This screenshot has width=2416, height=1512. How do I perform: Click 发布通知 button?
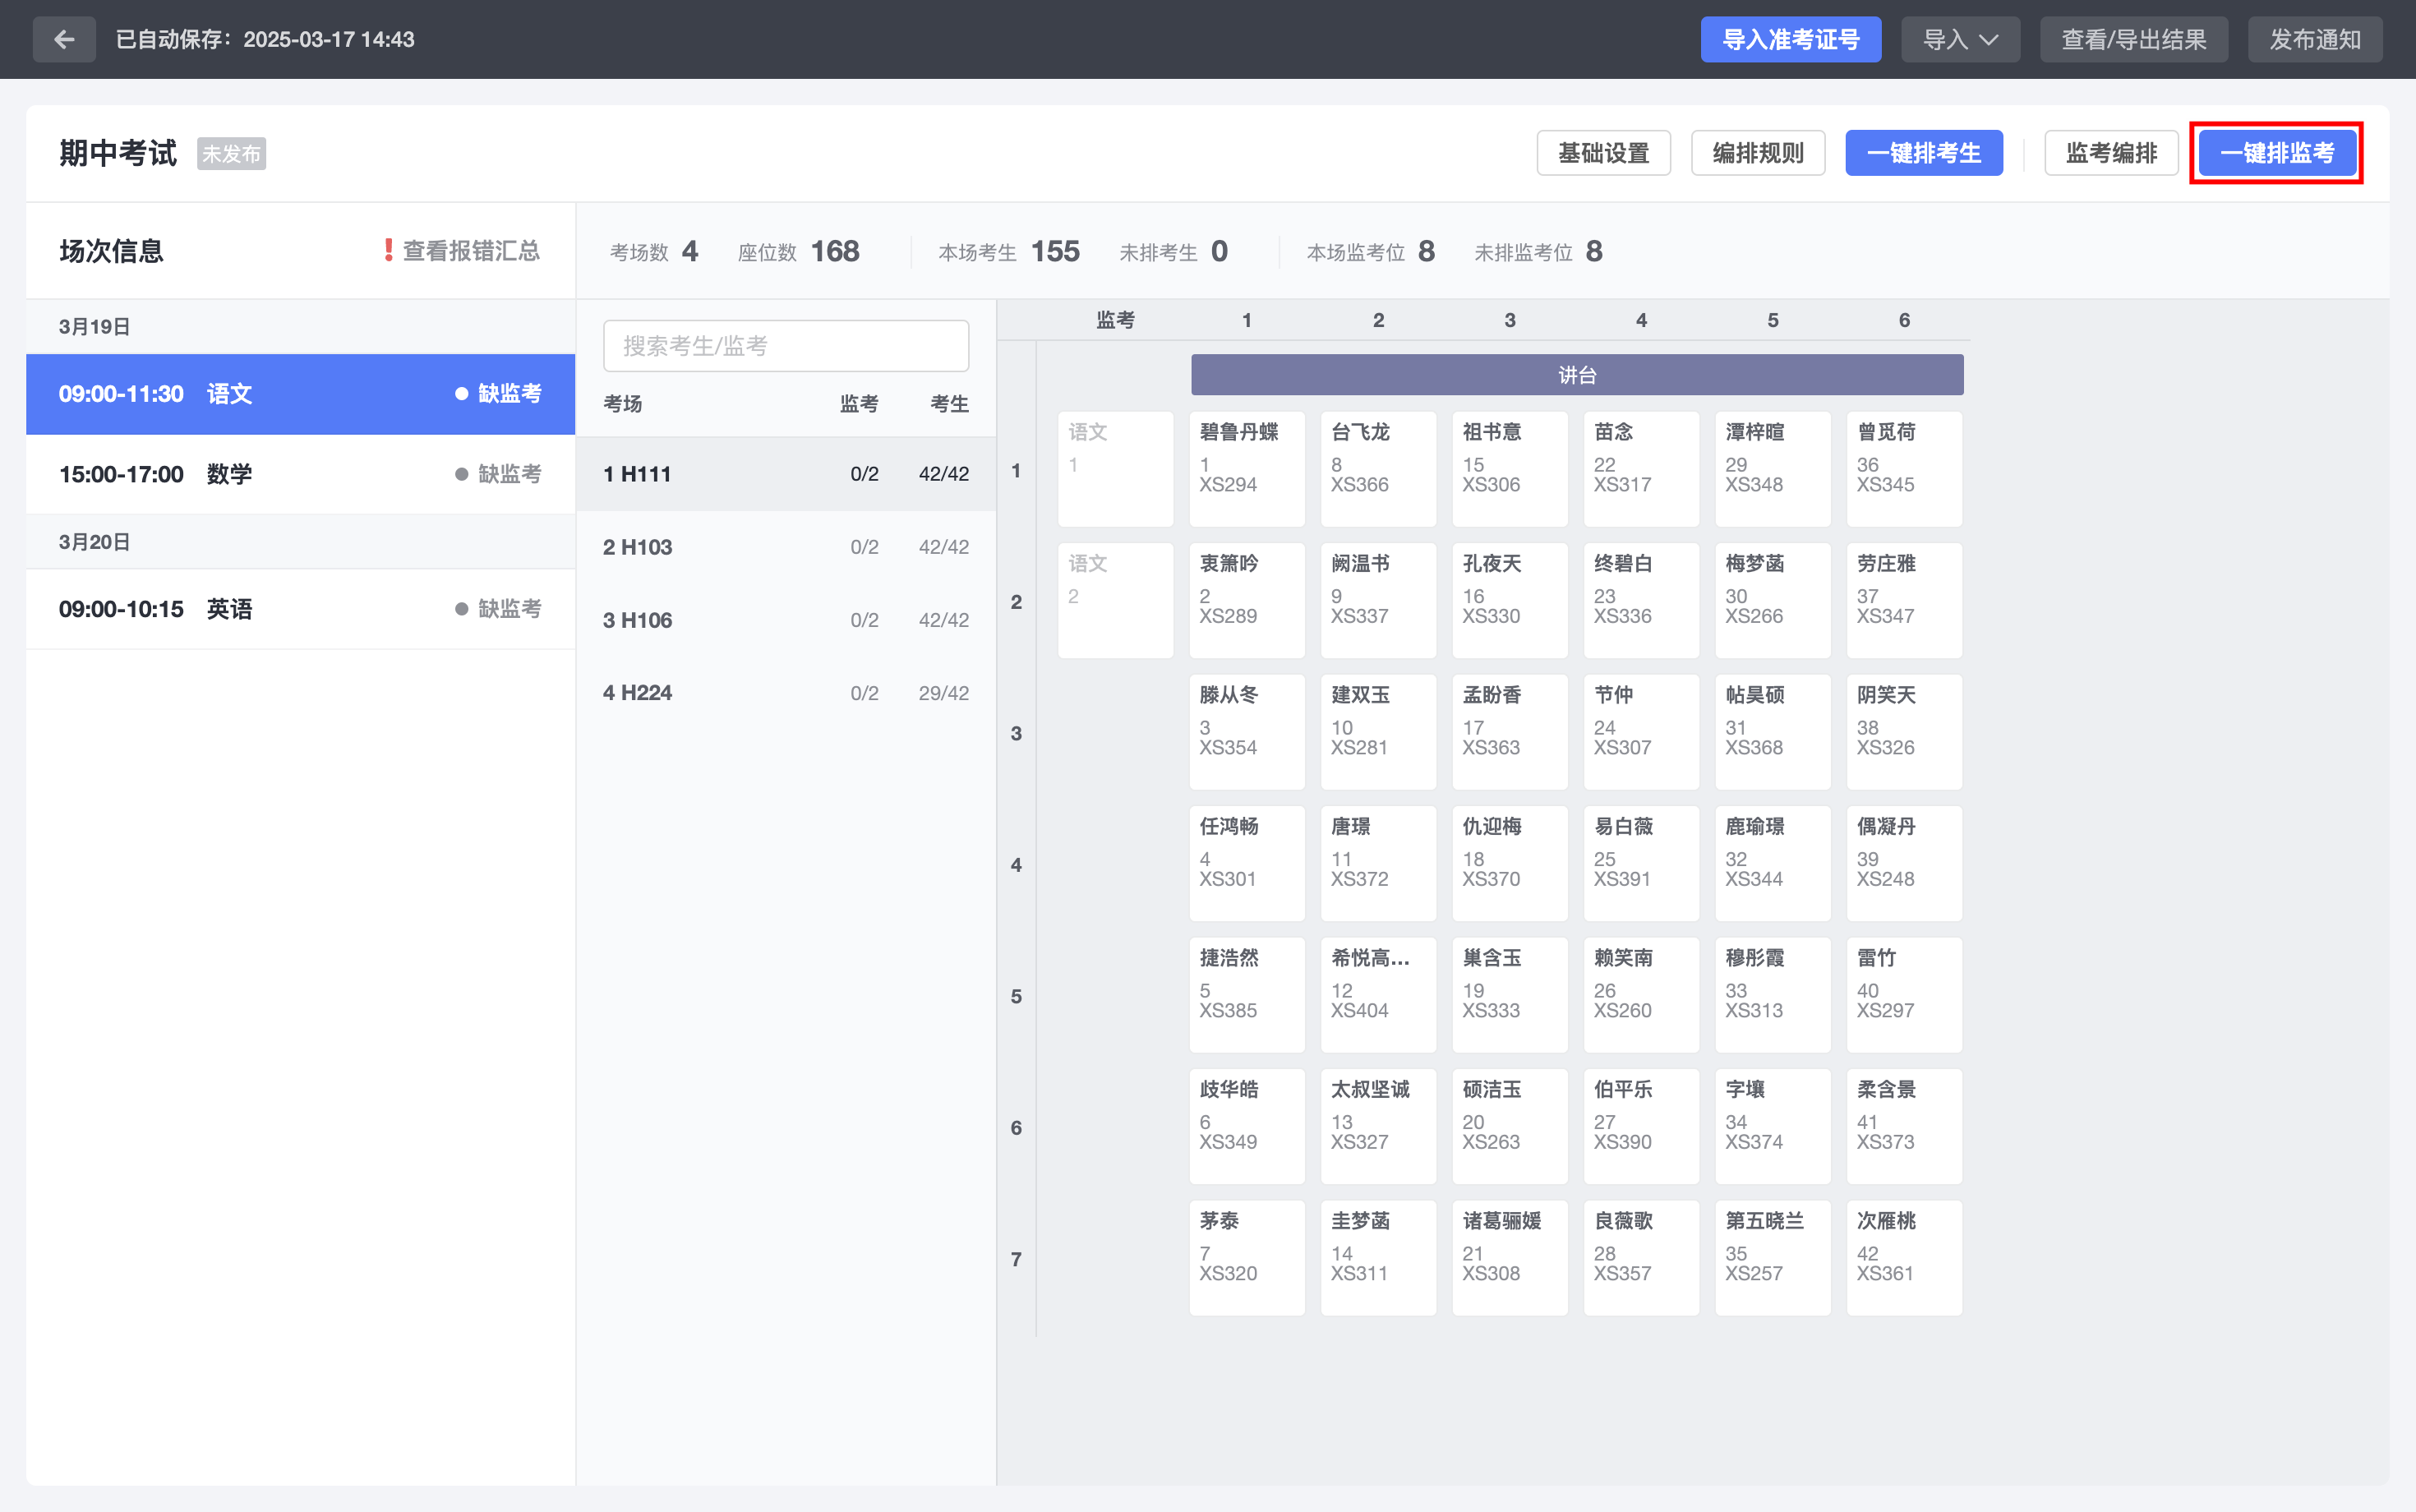click(2314, 39)
